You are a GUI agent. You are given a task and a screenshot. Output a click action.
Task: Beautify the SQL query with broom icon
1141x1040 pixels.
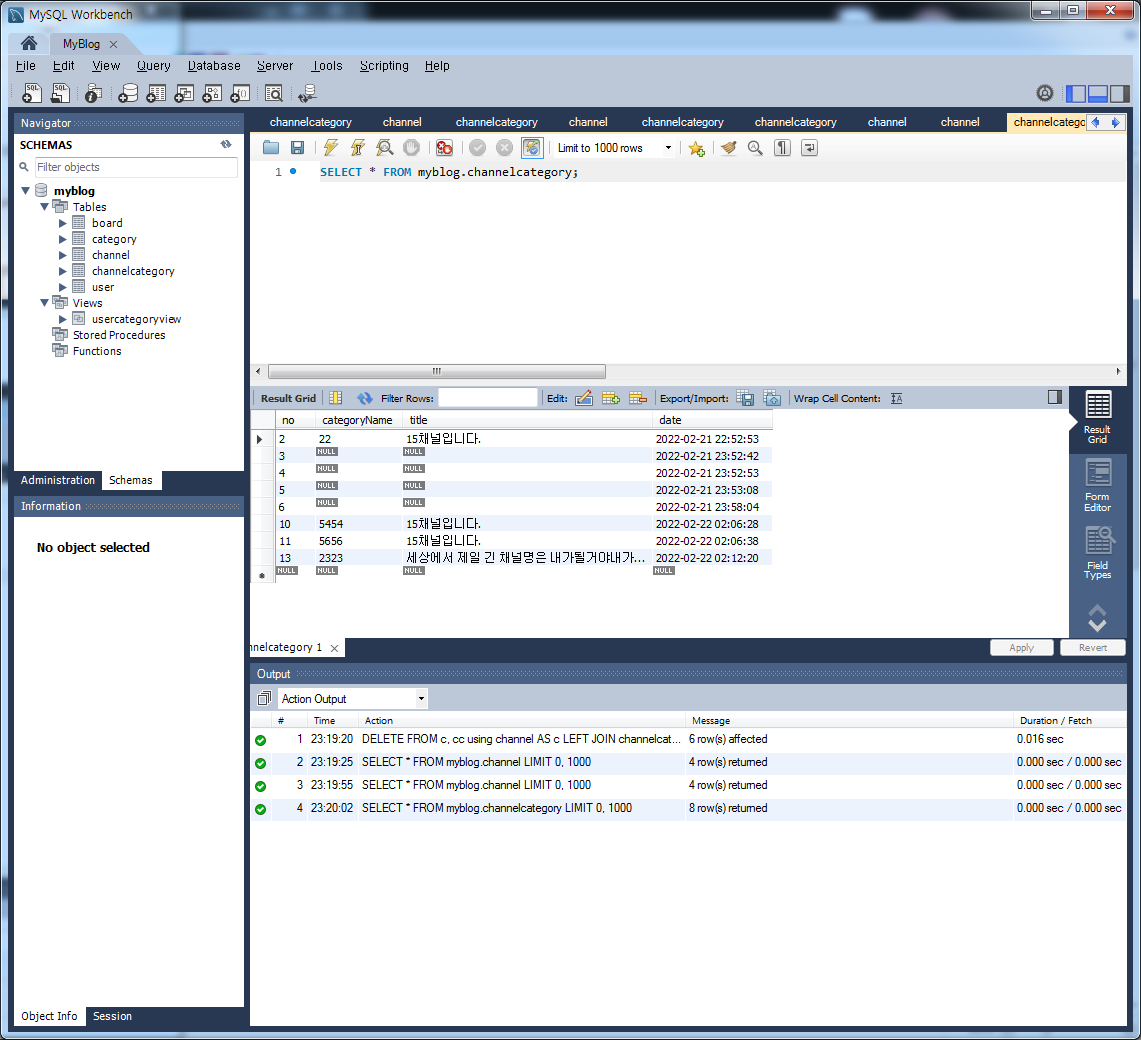(728, 148)
